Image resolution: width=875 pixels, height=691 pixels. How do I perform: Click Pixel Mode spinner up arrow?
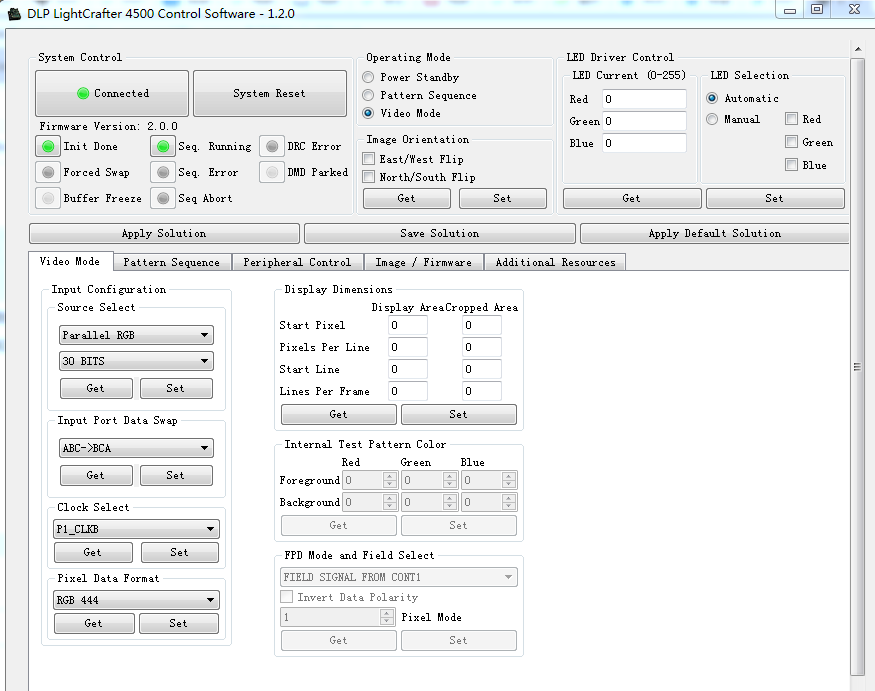click(387, 613)
